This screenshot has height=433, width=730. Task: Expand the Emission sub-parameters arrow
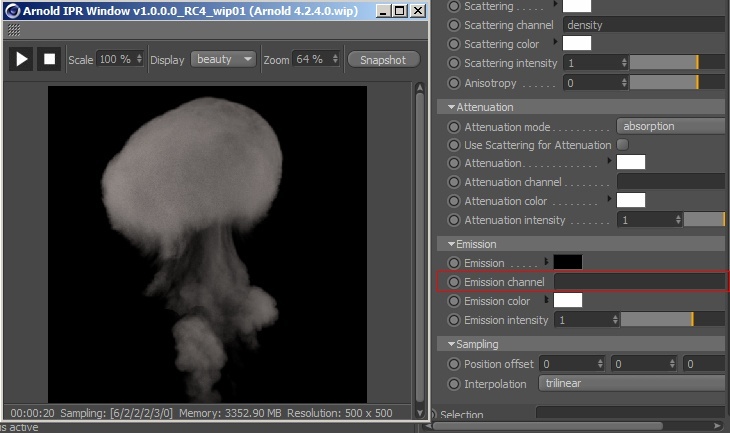(x=547, y=262)
